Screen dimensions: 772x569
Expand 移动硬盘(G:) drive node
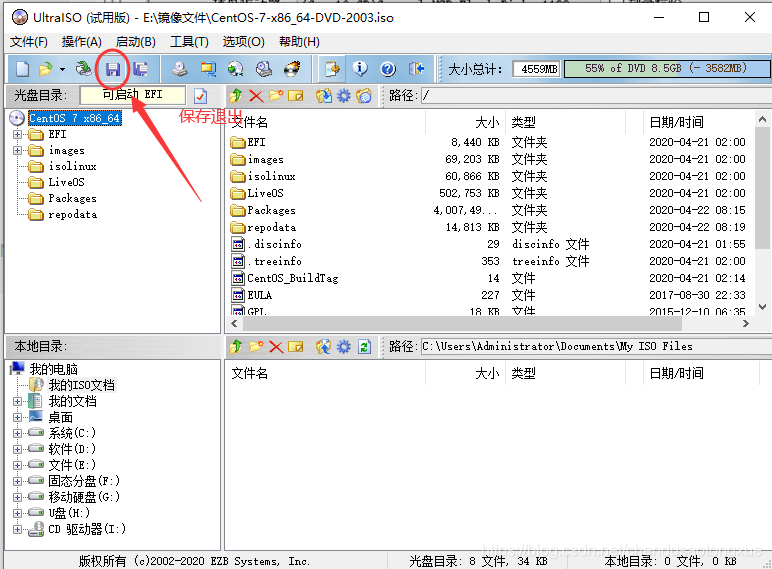point(17,498)
